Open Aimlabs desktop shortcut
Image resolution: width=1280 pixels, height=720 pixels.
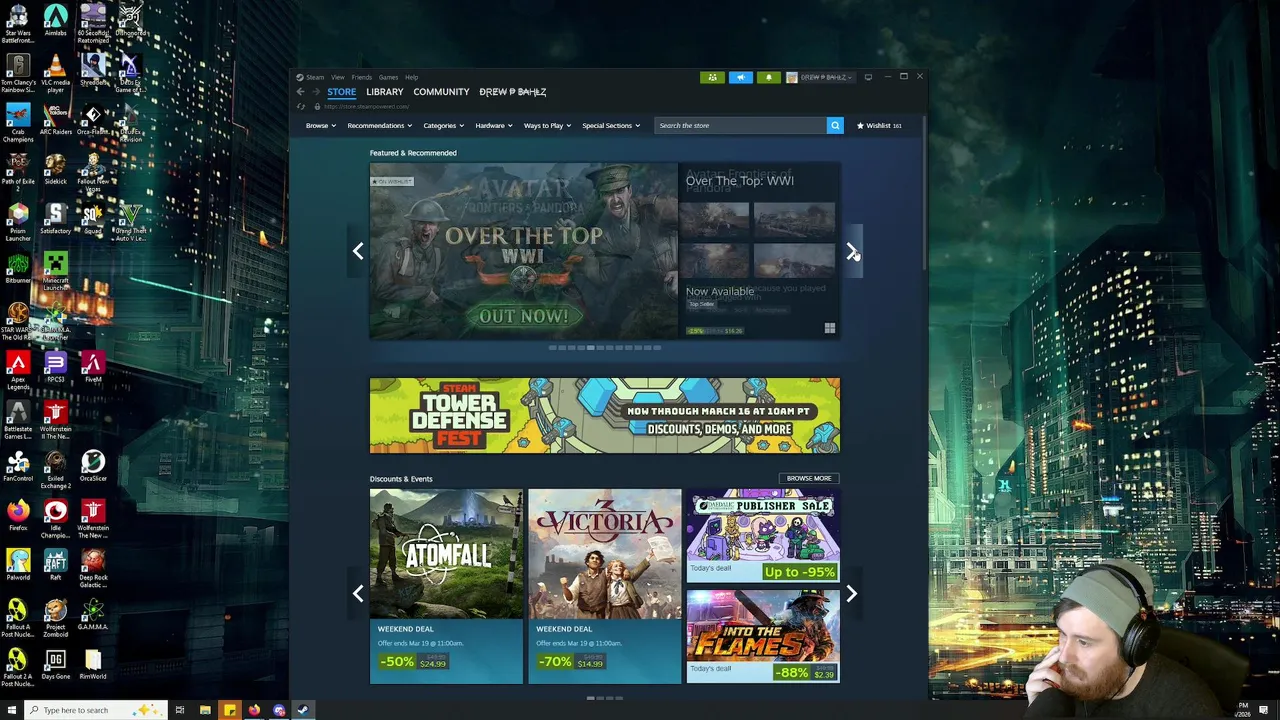tap(55, 22)
